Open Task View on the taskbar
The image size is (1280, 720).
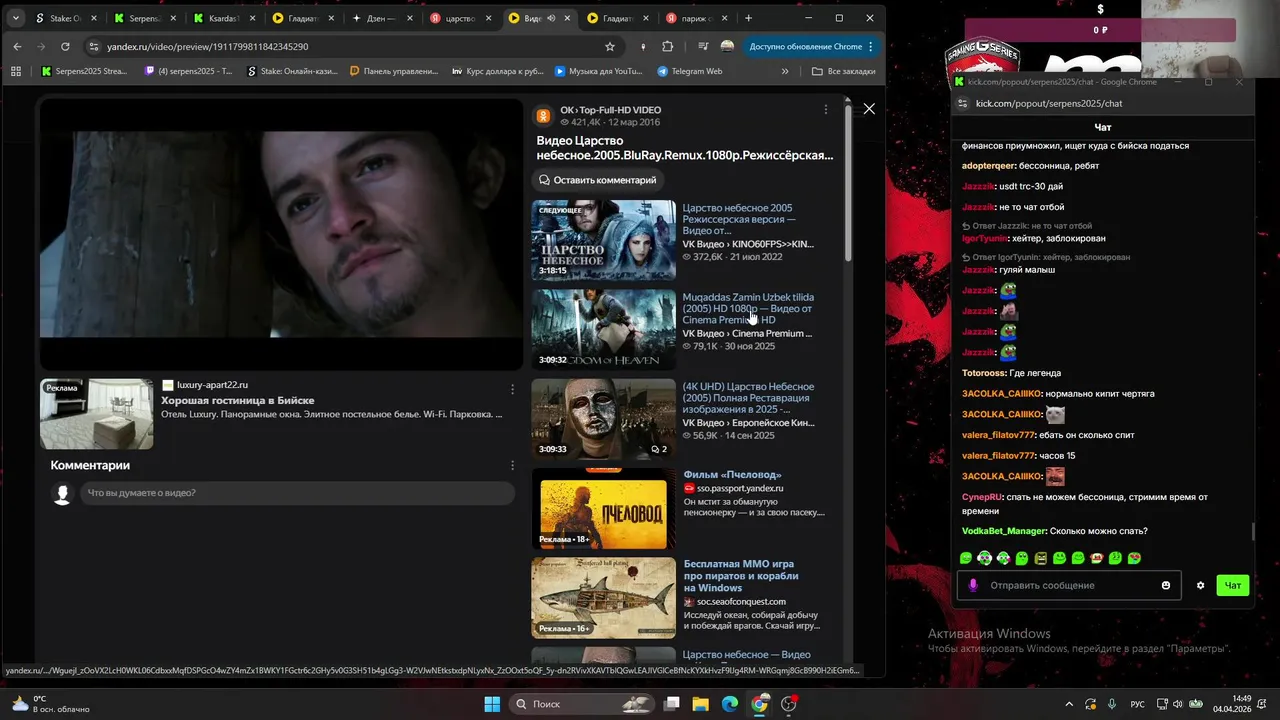672,704
